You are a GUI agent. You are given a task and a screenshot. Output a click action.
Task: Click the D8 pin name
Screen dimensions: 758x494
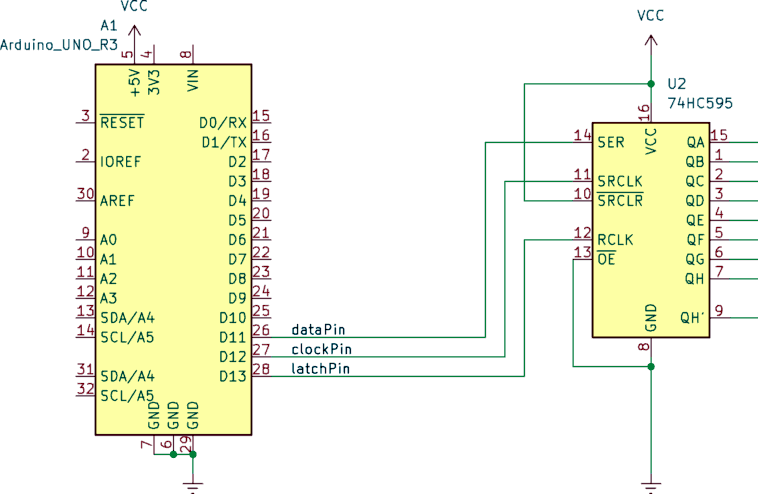[237, 279]
